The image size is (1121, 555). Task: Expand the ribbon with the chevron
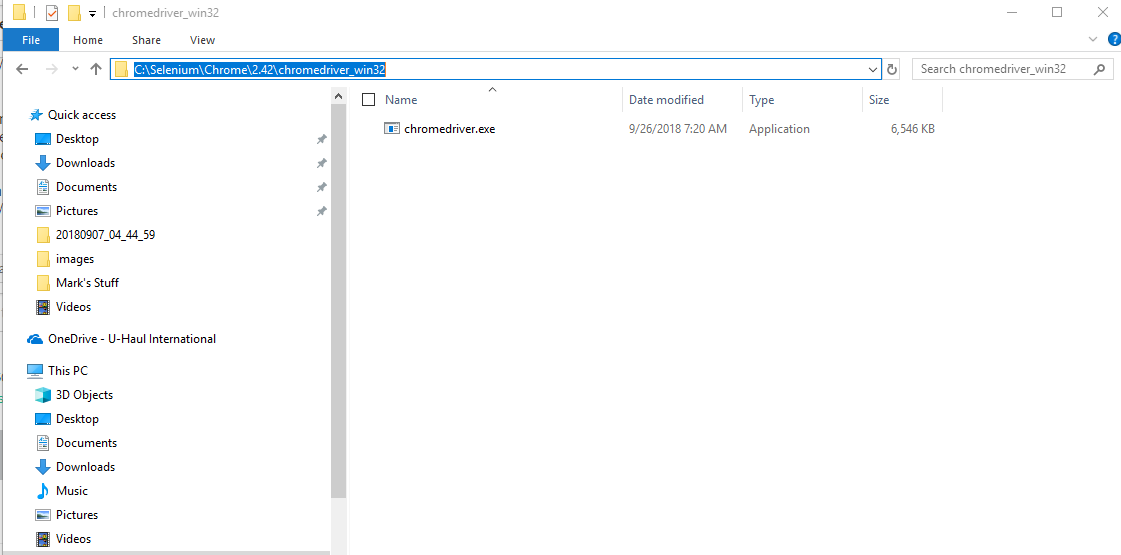pos(1092,39)
